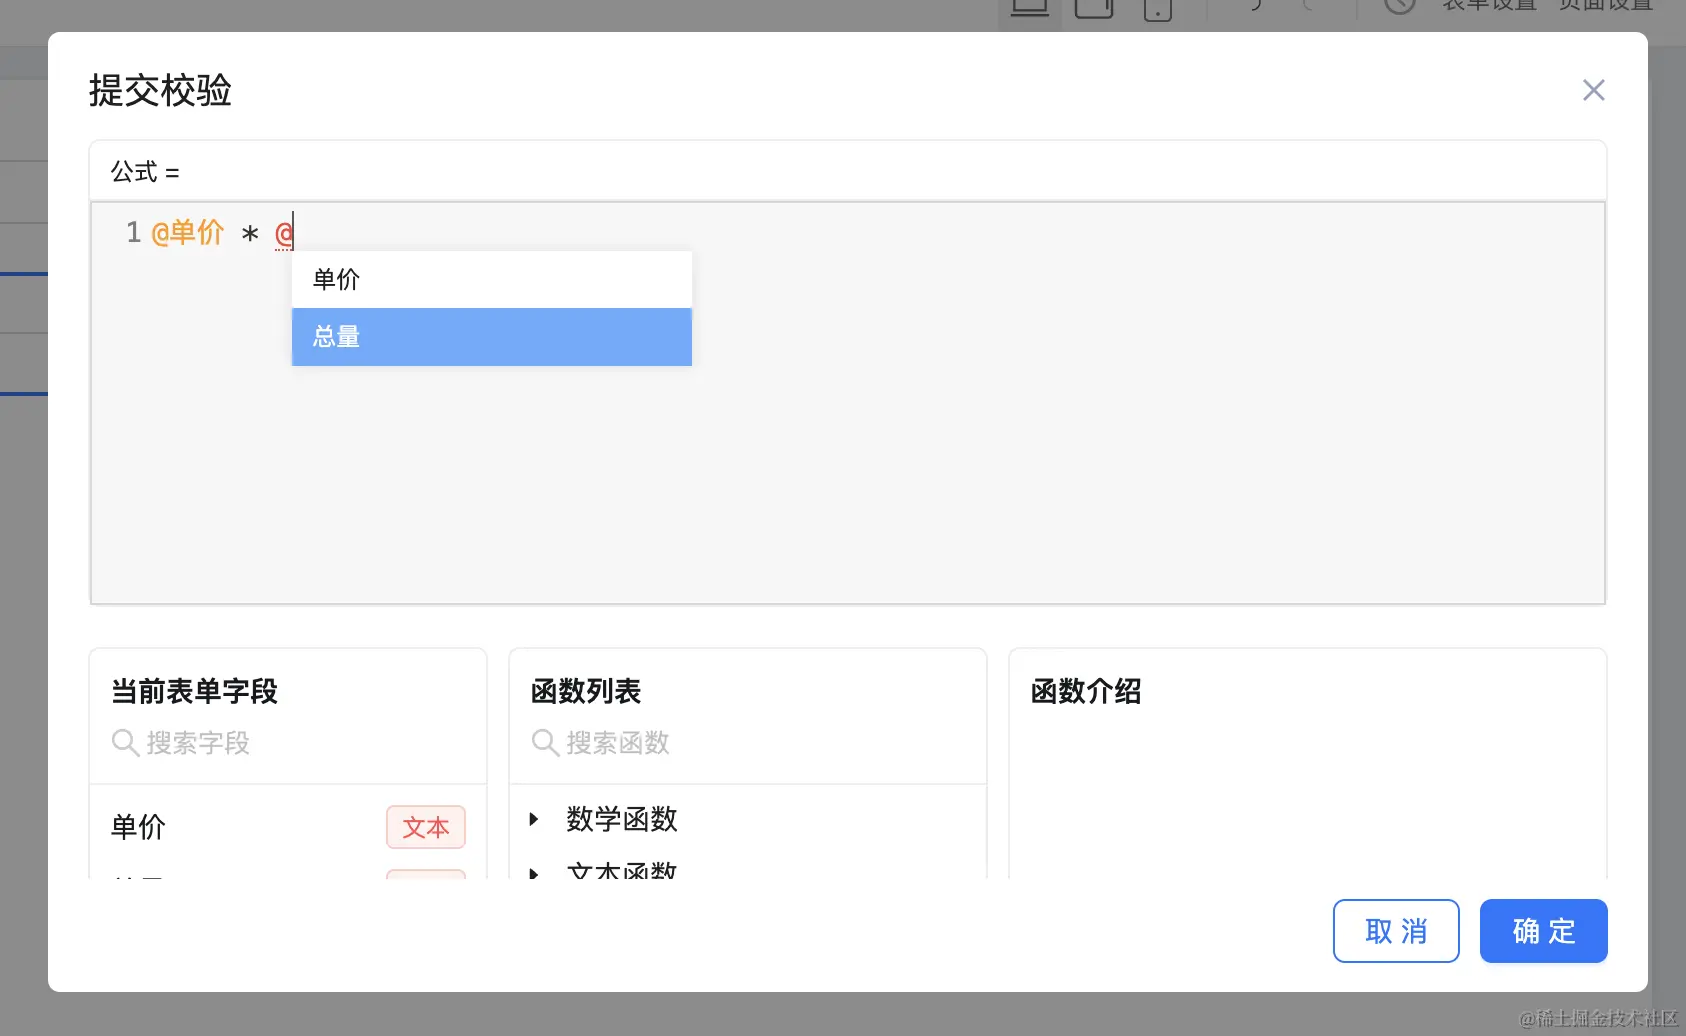Confirm with the 确定 button
This screenshot has width=1686, height=1036.
(1543, 931)
